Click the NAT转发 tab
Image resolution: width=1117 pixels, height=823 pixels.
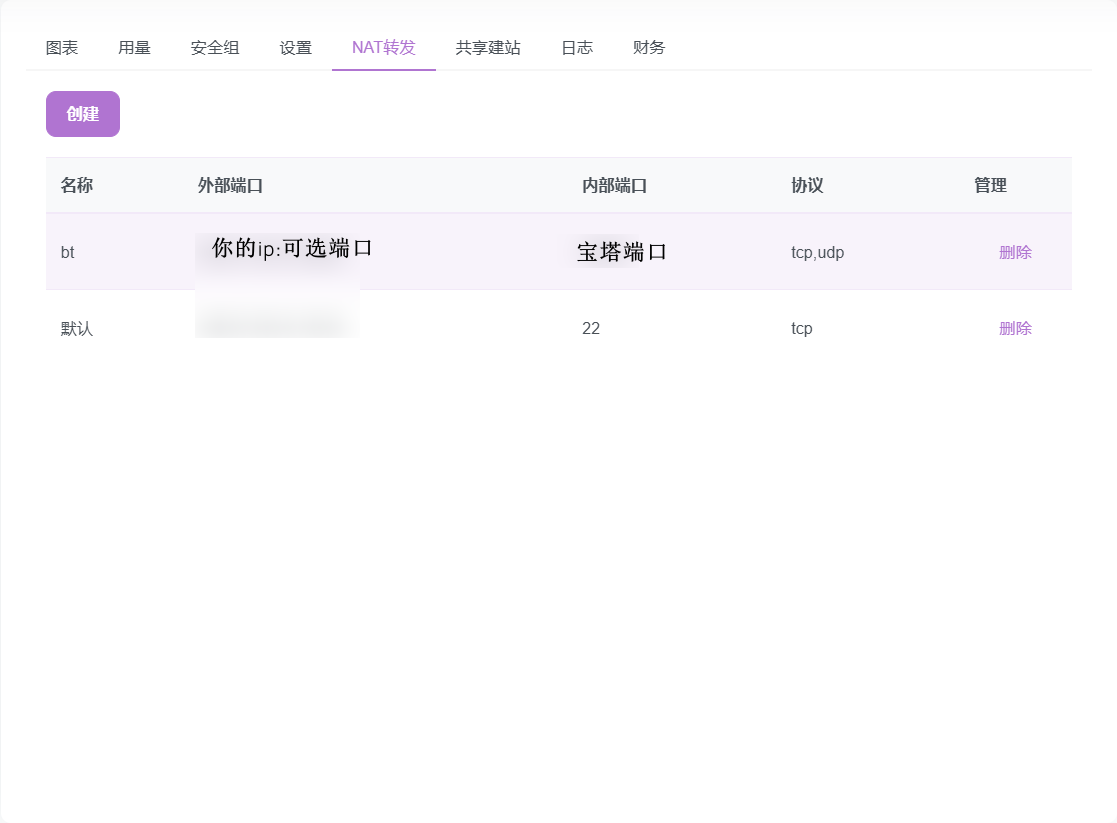point(384,47)
